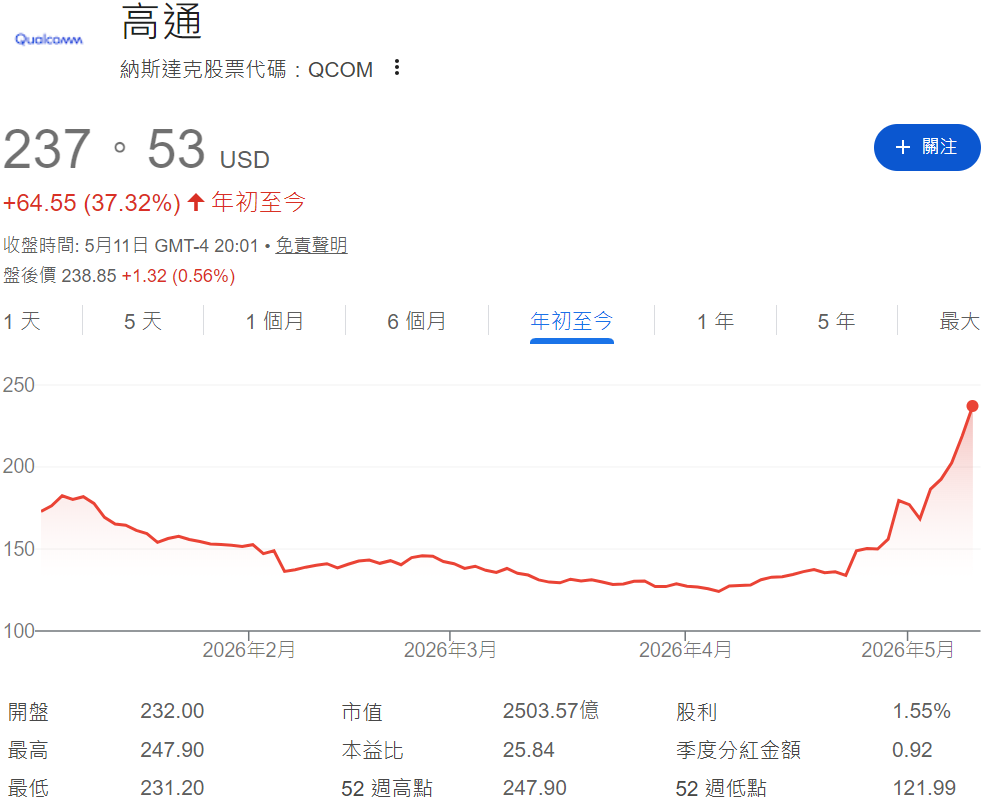Click the 250 y-axis label
Viewport: 992px width, 799px height.
(18, 385)
